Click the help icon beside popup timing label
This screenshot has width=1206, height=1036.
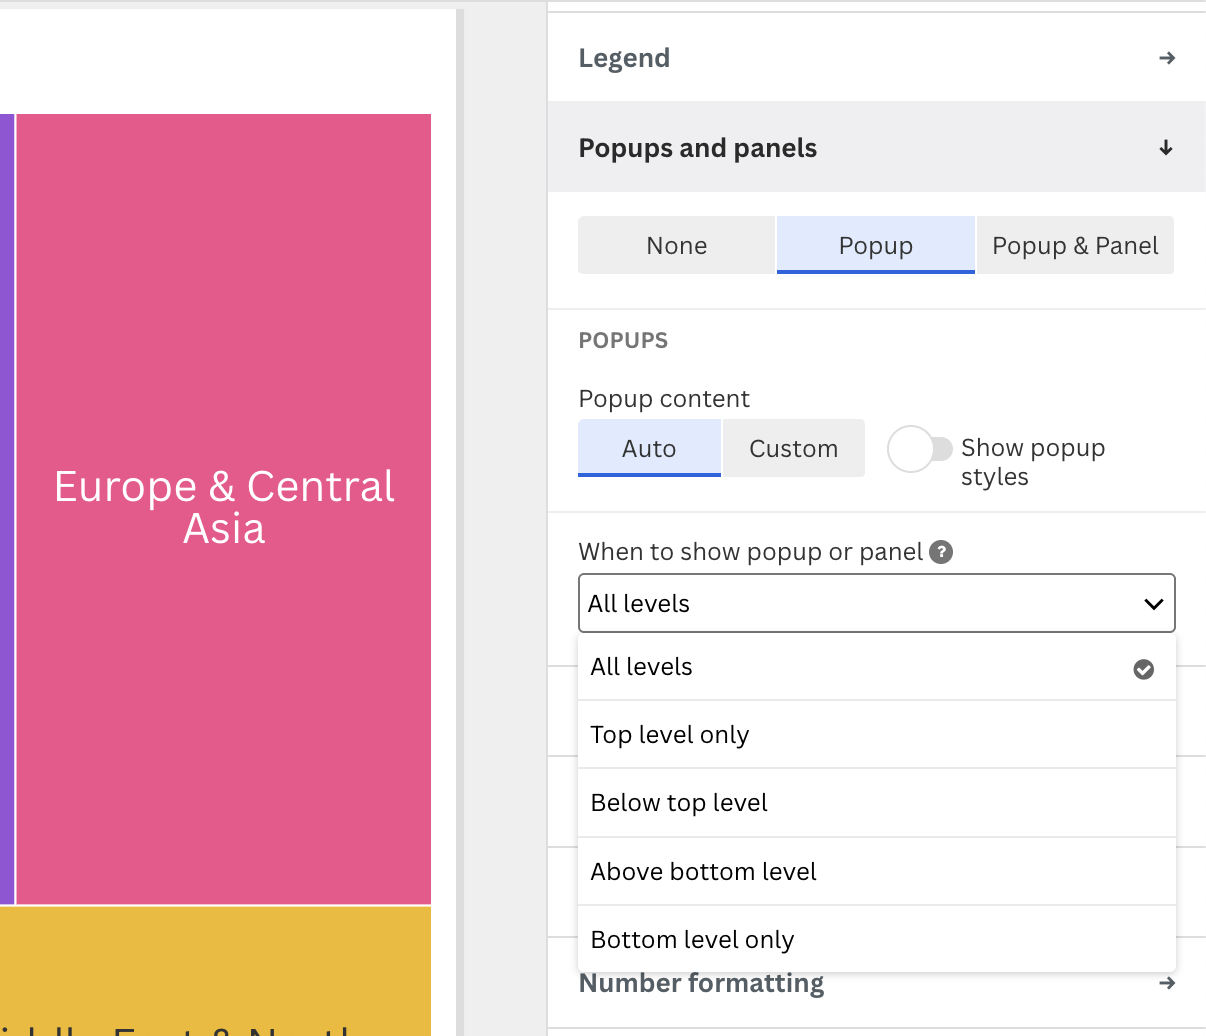[x=941, y=552]
